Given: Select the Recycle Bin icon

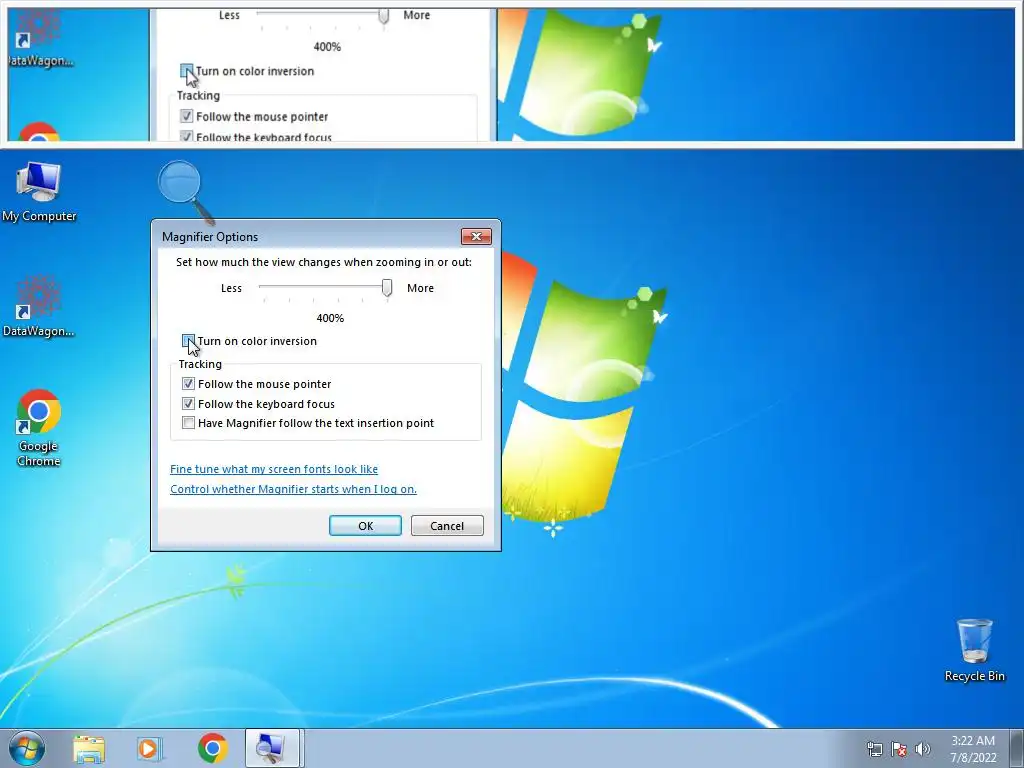Looking at the screenshot, I should click(x=974, y=650).
